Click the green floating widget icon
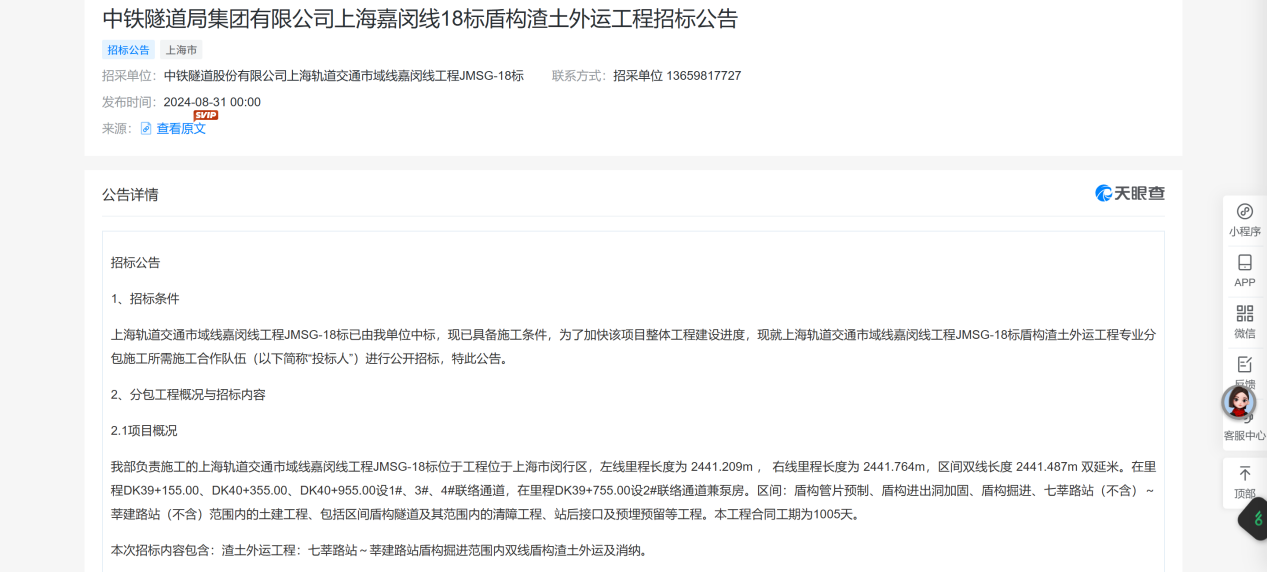The height and width of the screenshot is (572, 1267). (x=1257, y=518)
